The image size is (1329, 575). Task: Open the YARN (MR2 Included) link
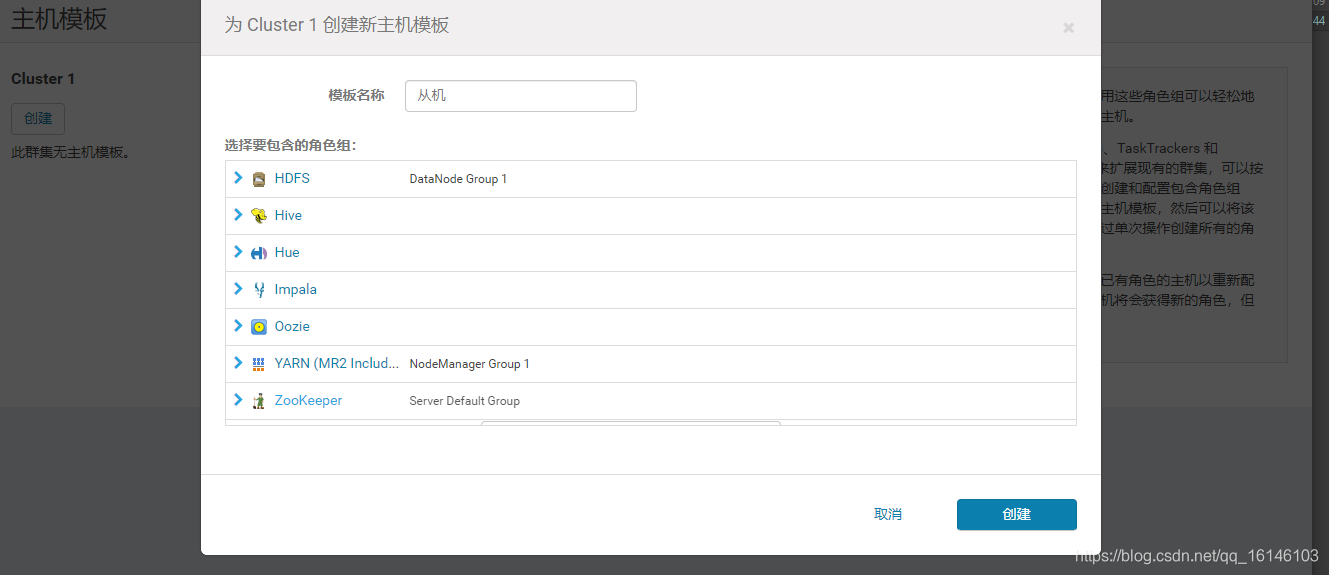(337, 363)
